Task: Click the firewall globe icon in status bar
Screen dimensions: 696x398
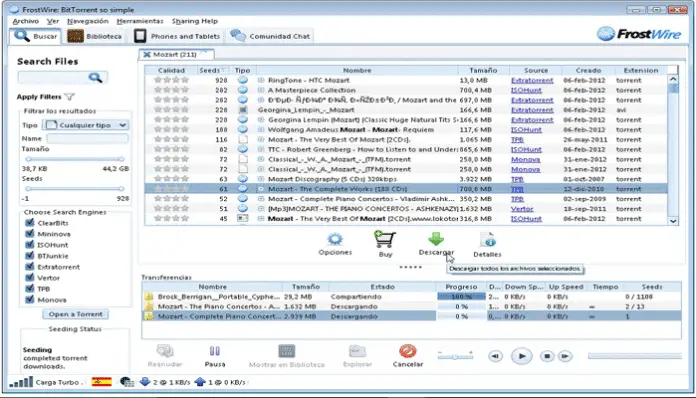Action: coord(127,382)
